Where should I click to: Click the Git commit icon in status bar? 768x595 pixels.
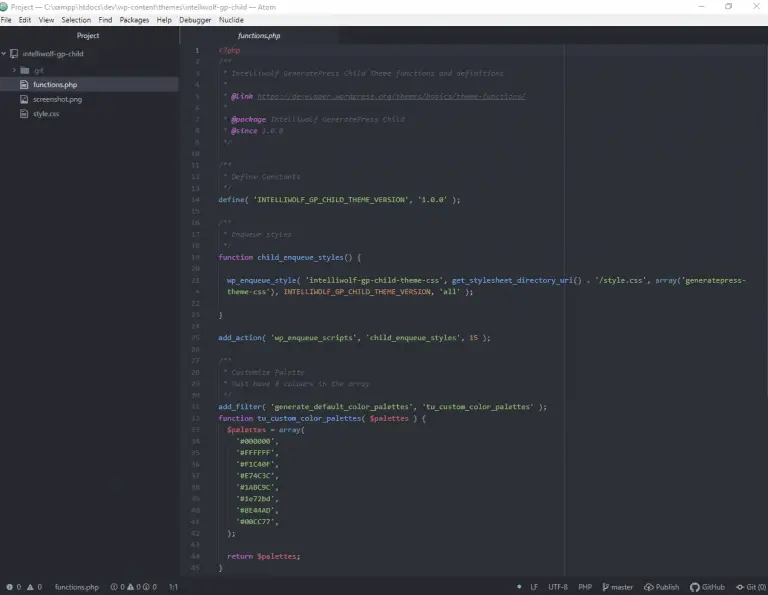pyautogui.click(x=740, y=587)
